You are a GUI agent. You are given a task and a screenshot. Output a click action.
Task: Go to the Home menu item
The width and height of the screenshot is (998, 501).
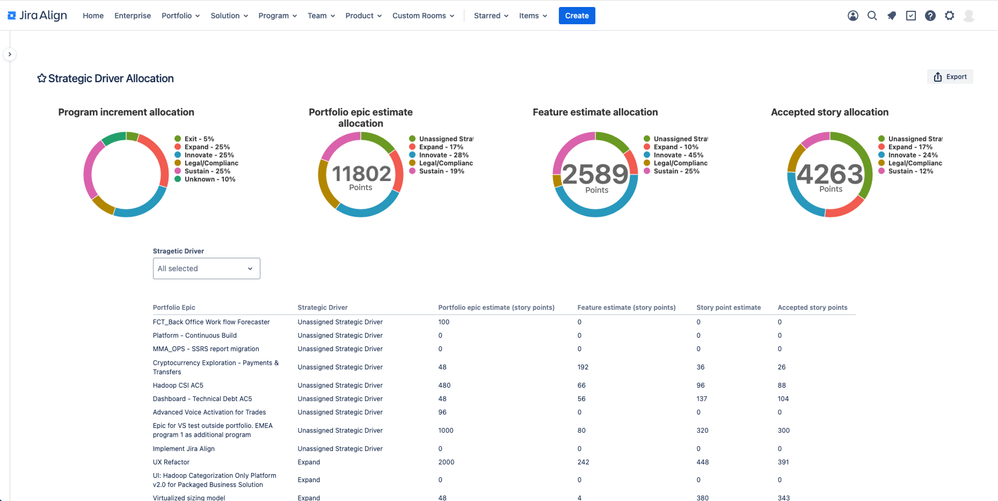click(x=93, y=16)
